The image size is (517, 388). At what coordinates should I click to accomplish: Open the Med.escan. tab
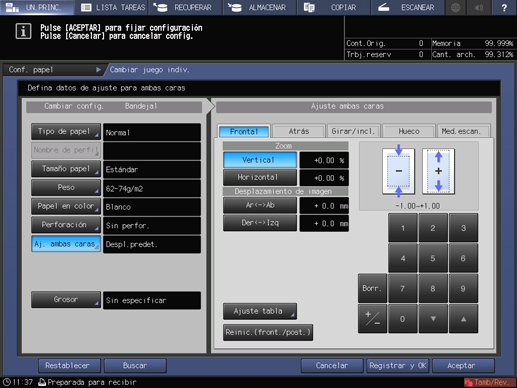coord(463,131)
